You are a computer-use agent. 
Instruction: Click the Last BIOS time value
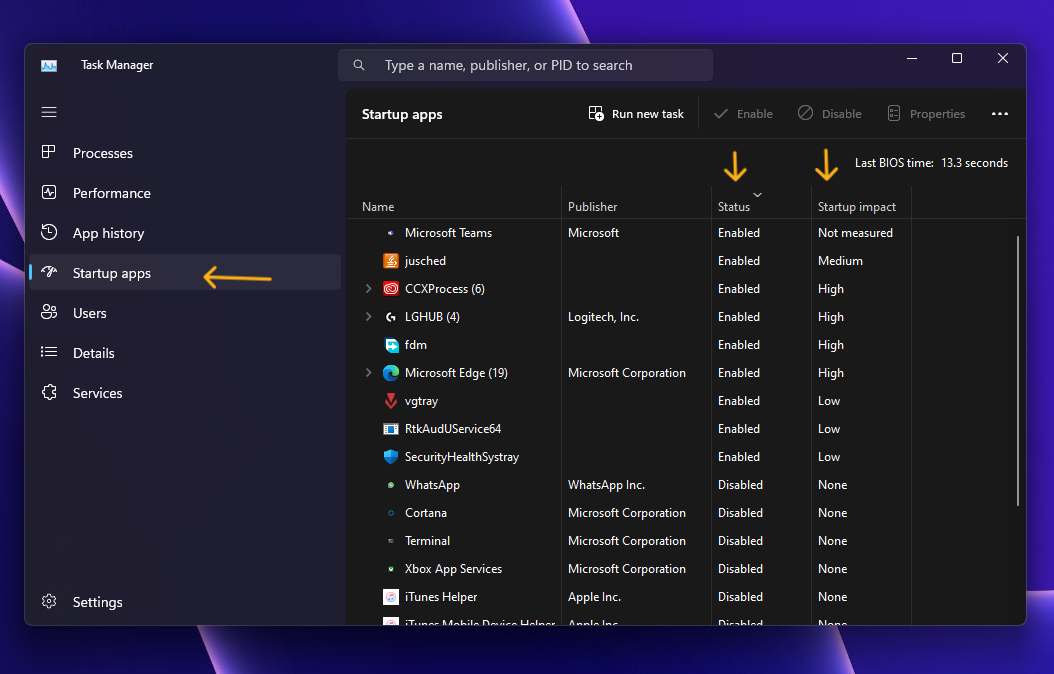974,163
